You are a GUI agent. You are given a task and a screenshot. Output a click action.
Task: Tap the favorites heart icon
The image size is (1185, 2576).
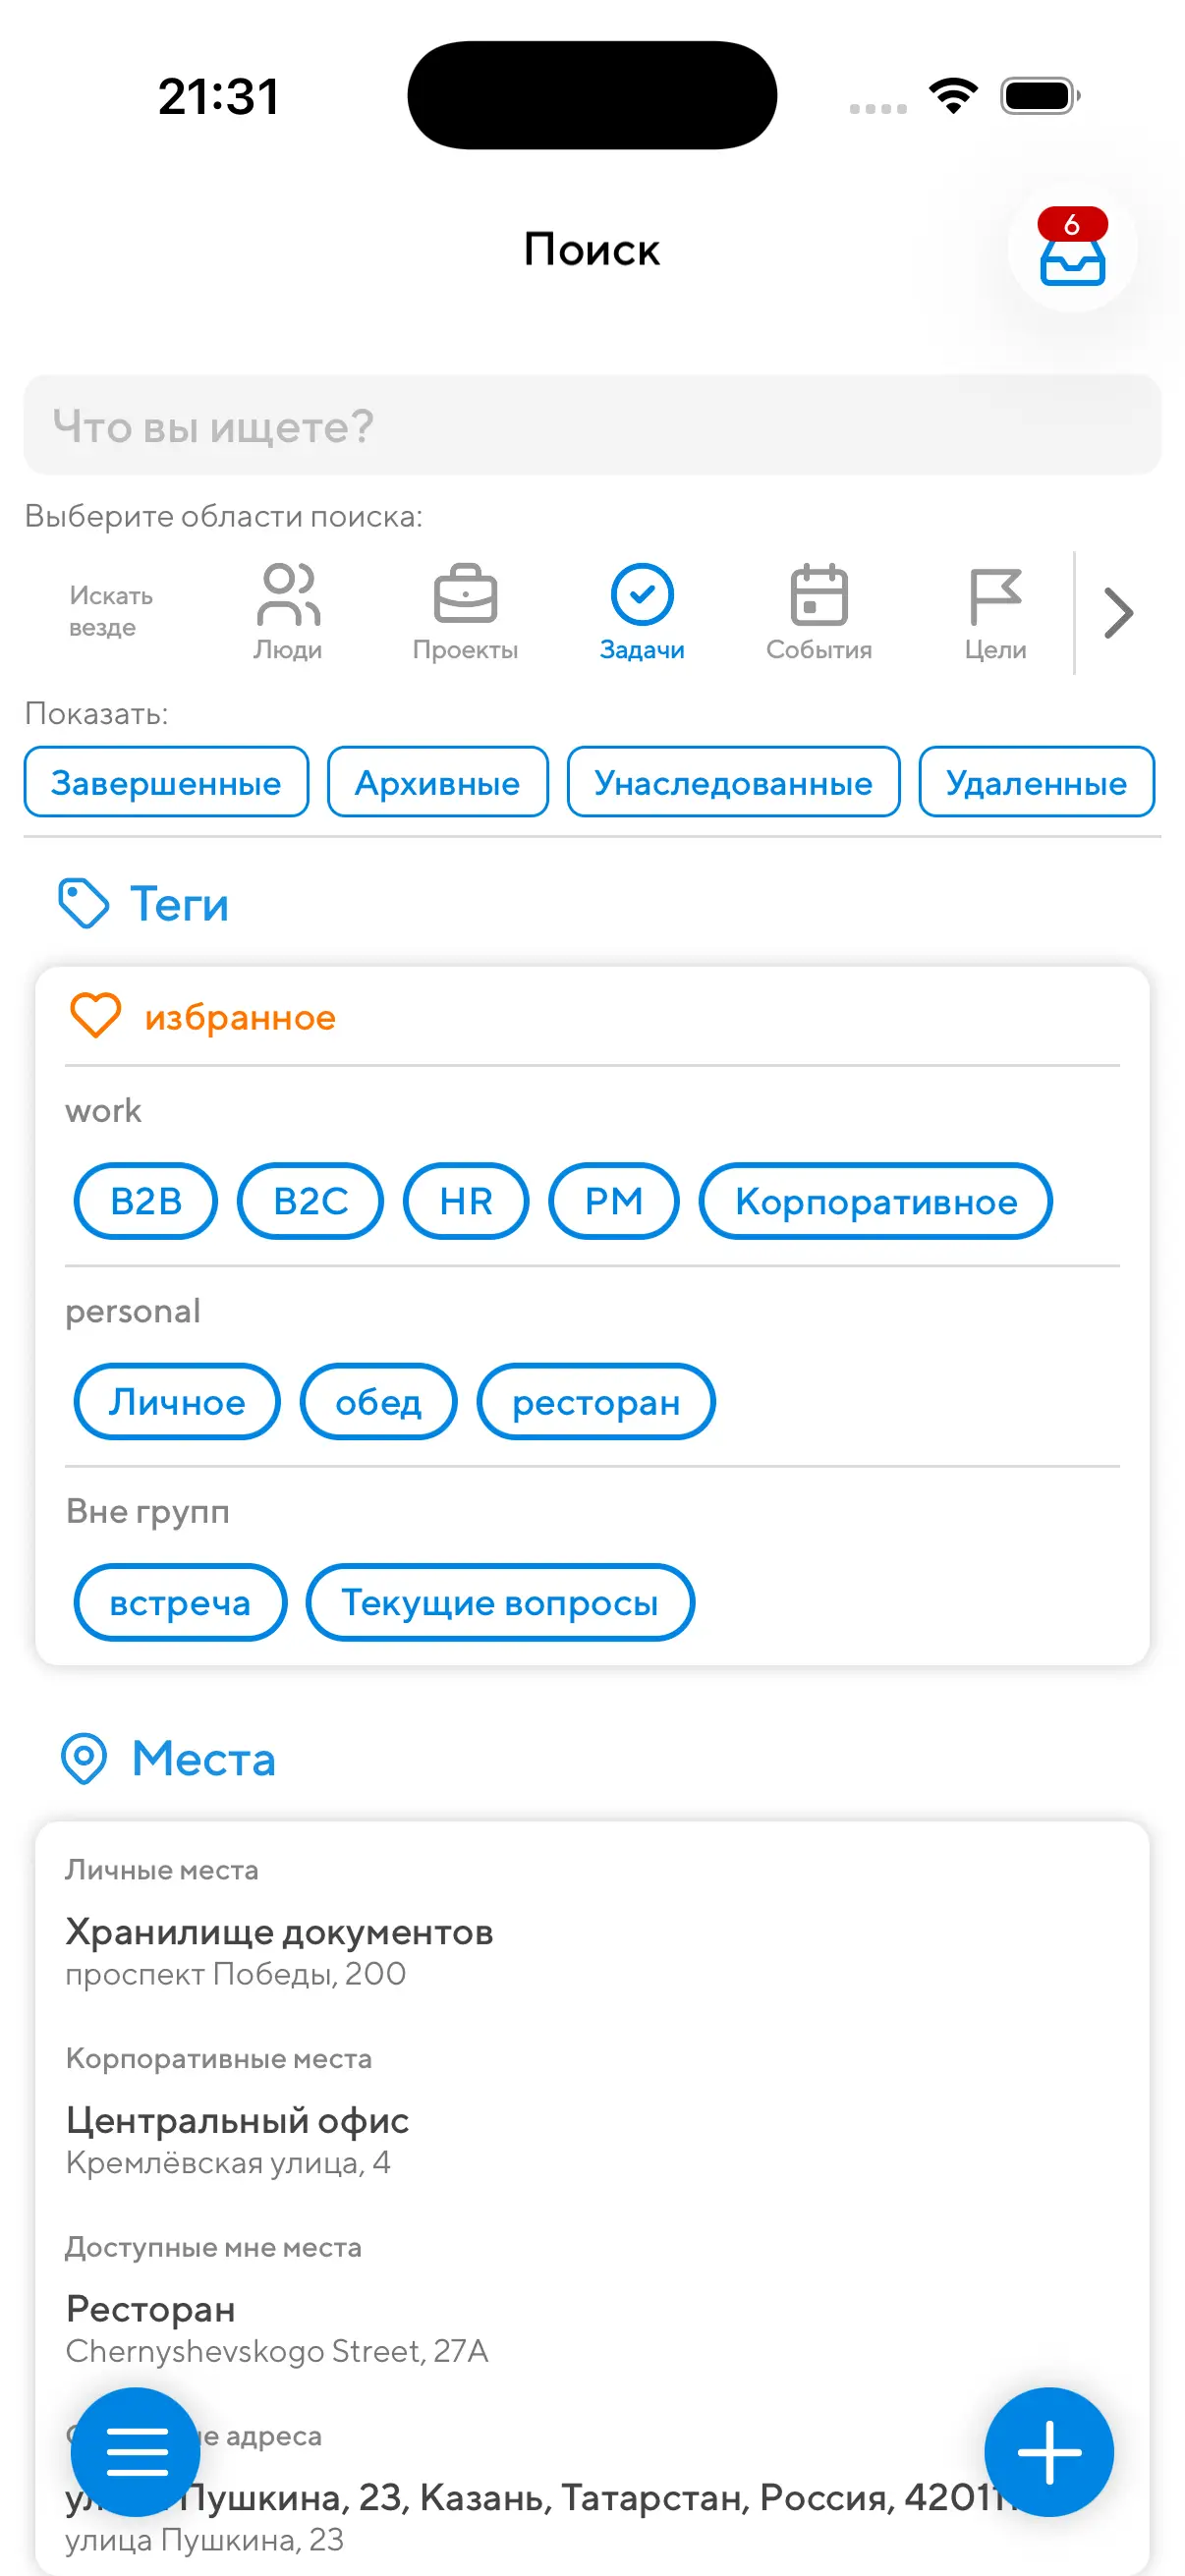(x=95, y=1015)
